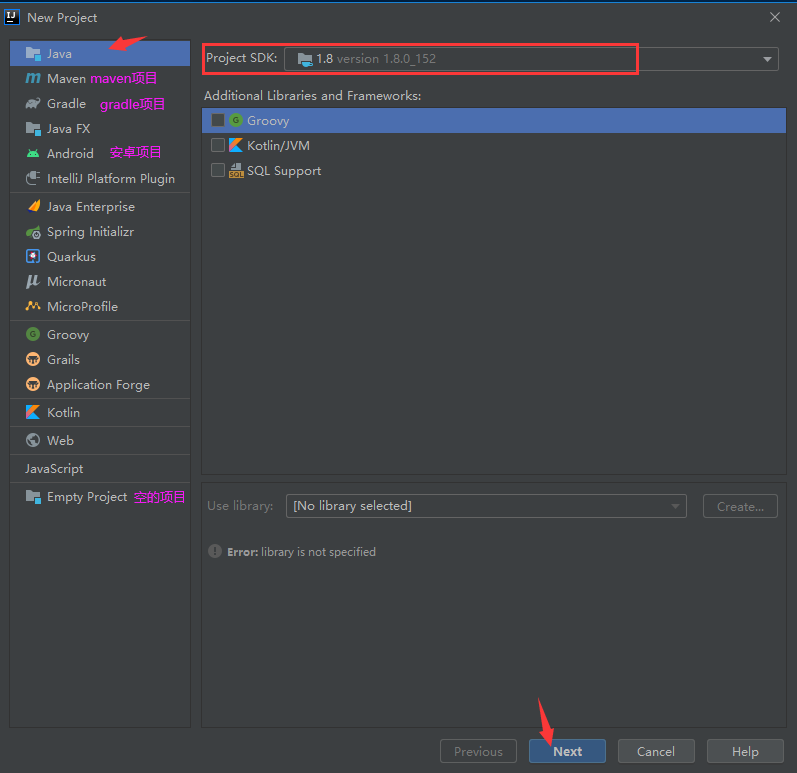Select Grails in the list
This screenshot has height=773, width=797.
pos(100,359)
